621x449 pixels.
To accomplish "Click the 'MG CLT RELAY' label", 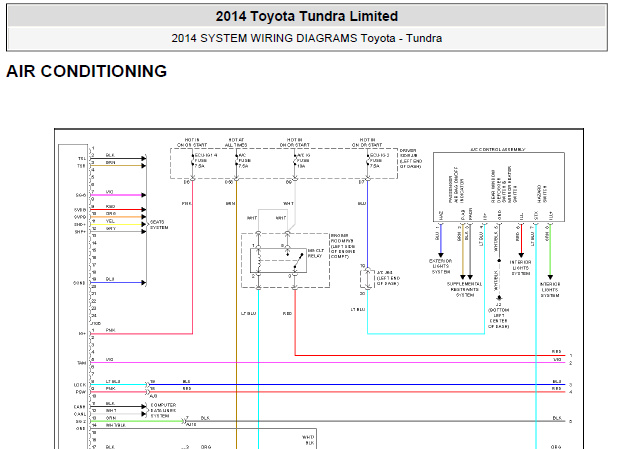I will [x=316, y=253].
